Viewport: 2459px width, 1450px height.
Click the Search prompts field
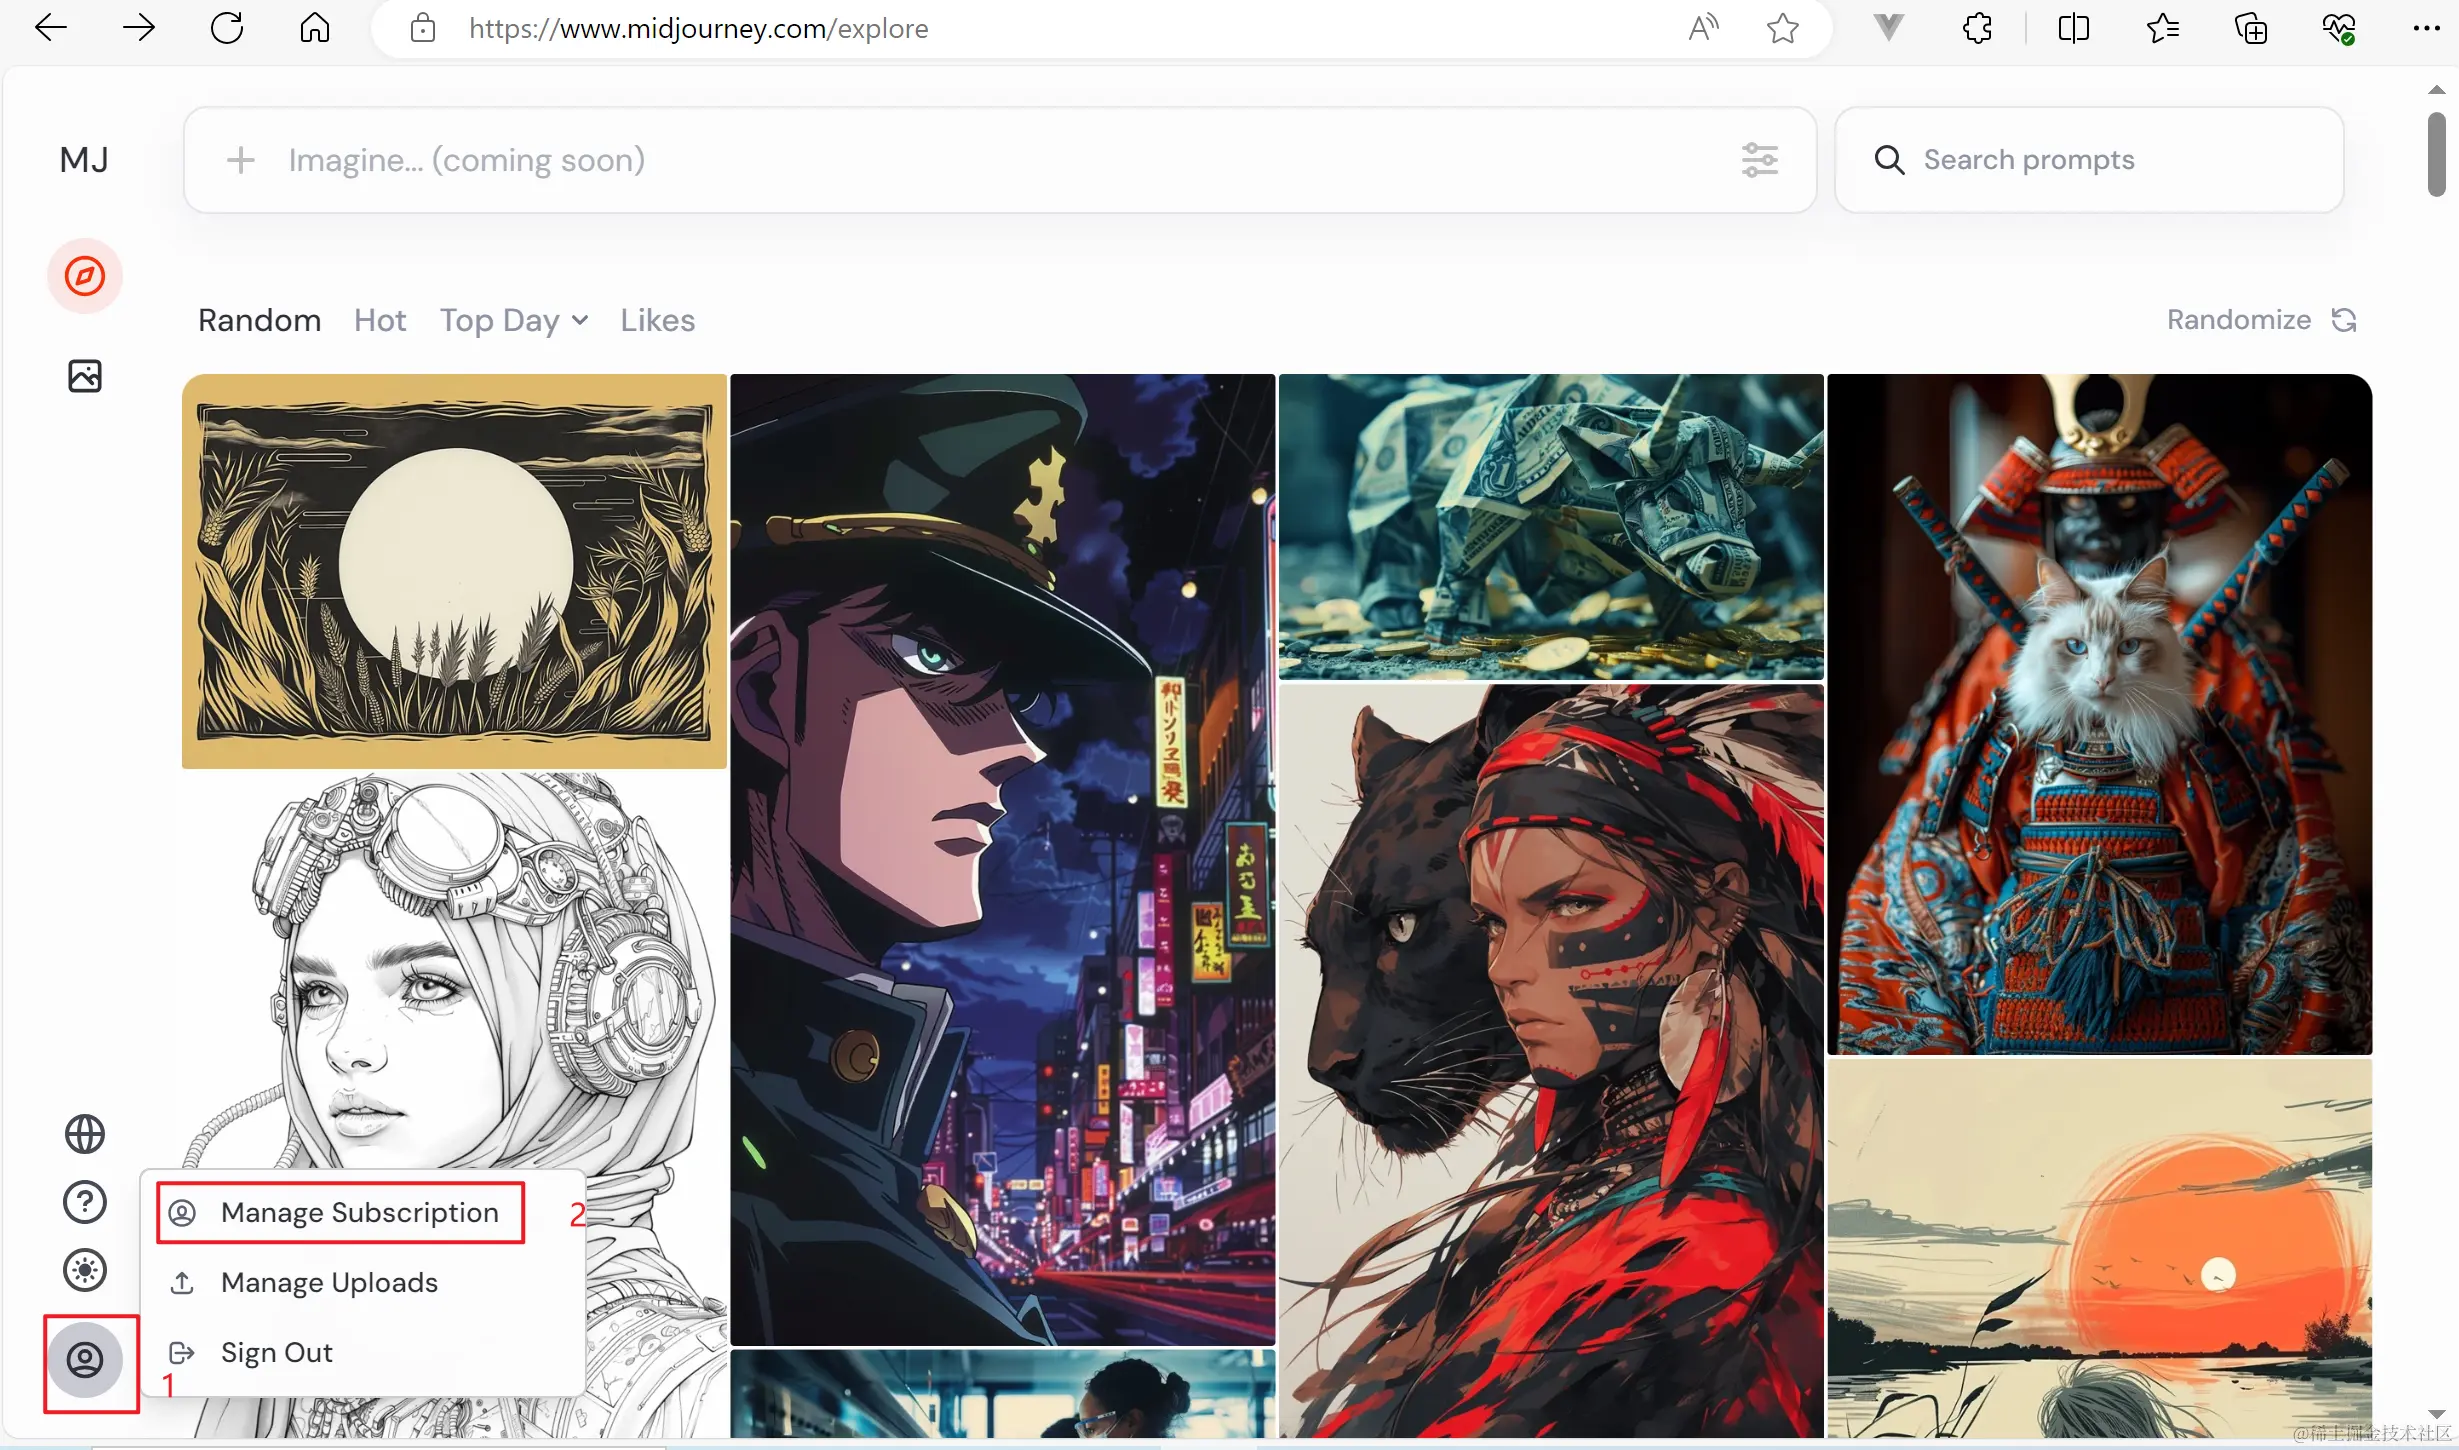2089,160
